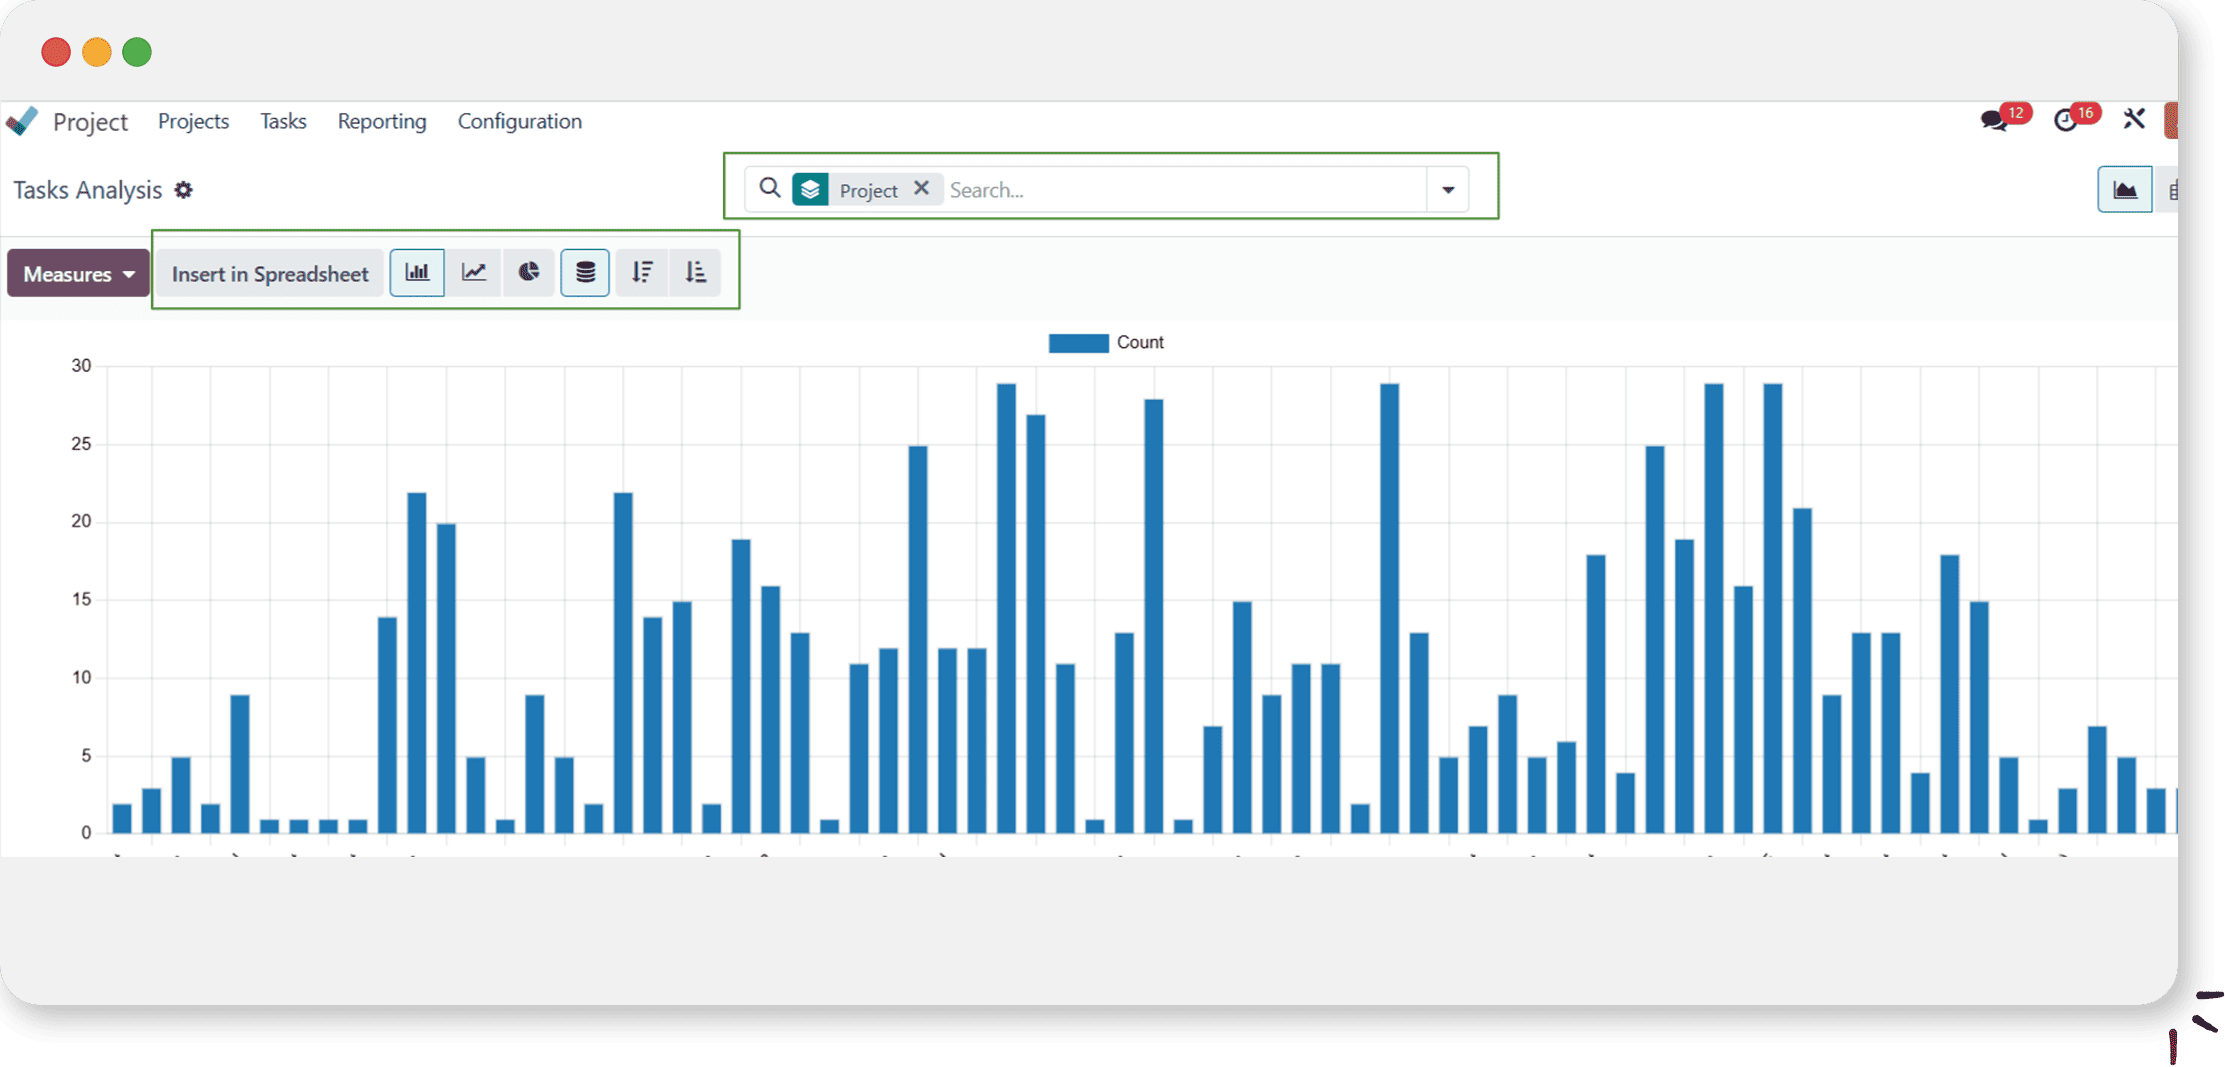The width and height of the screenshot is (2225, 1067).
Task: Sort chart bars in descending order
Action: pos(642,273)
